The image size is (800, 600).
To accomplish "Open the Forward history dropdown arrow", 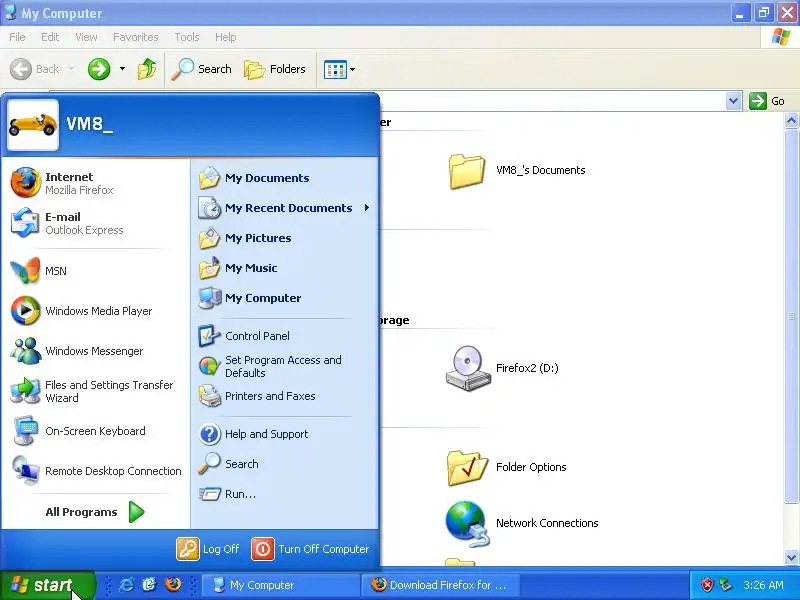I will point(122,69).
